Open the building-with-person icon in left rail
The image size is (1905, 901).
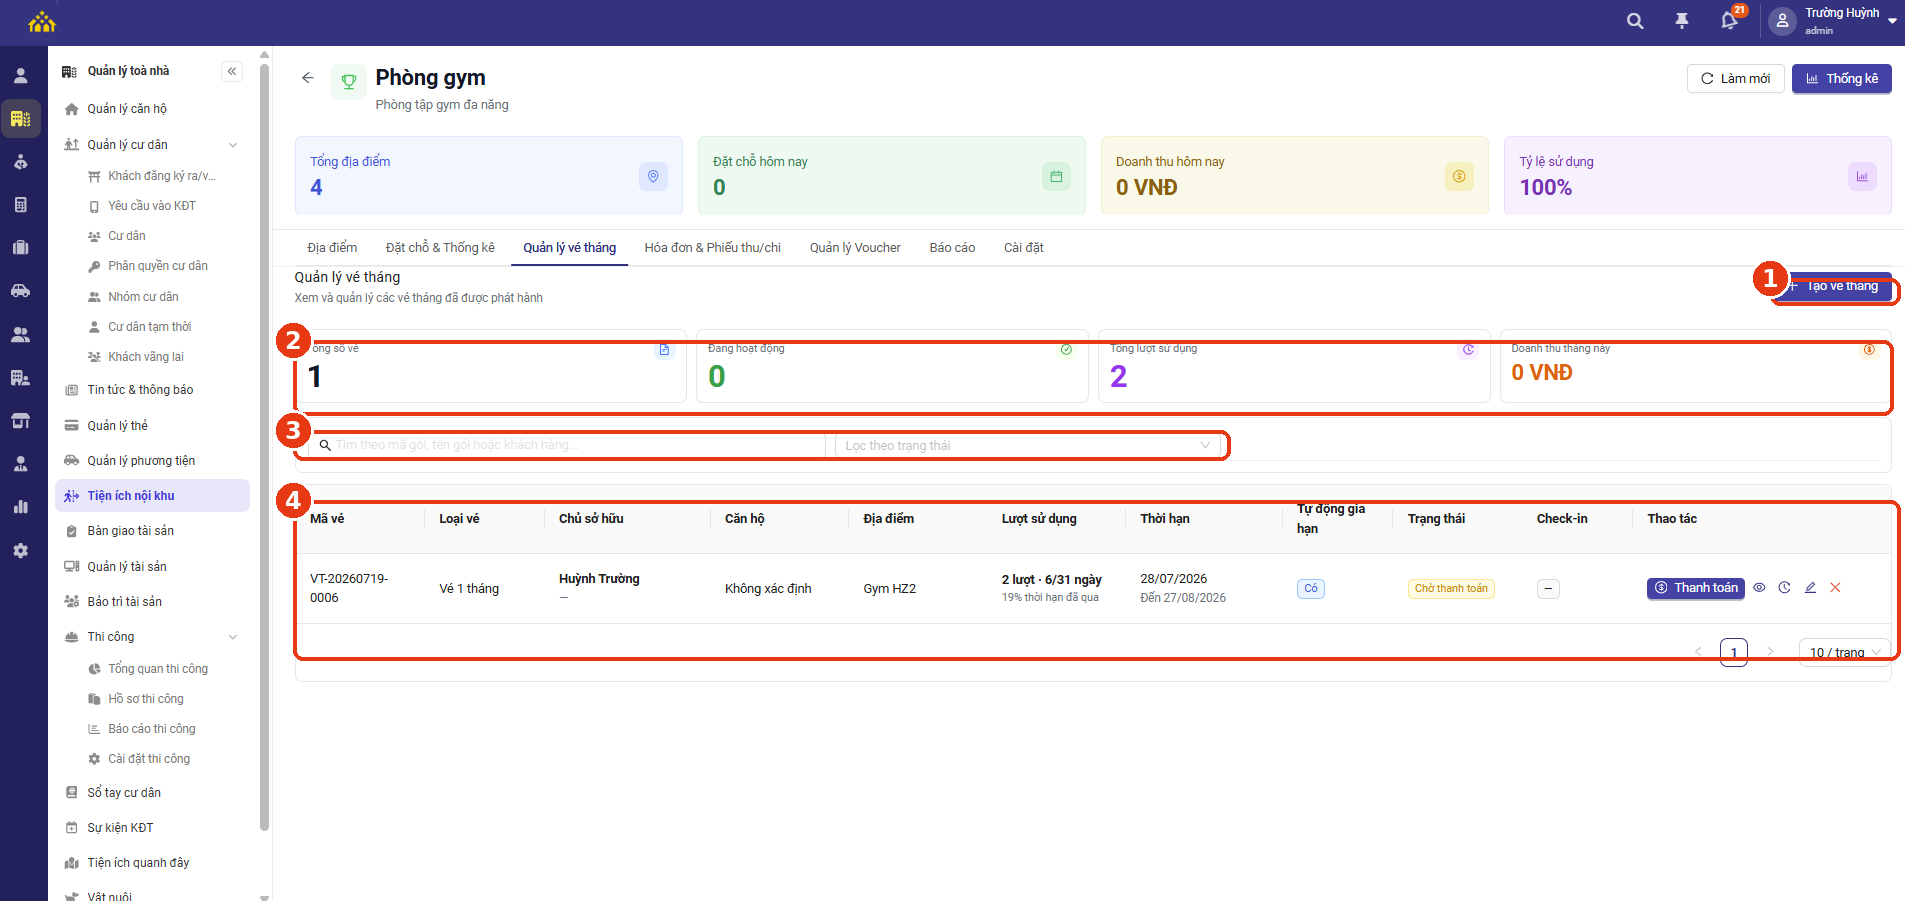point(20,378)
